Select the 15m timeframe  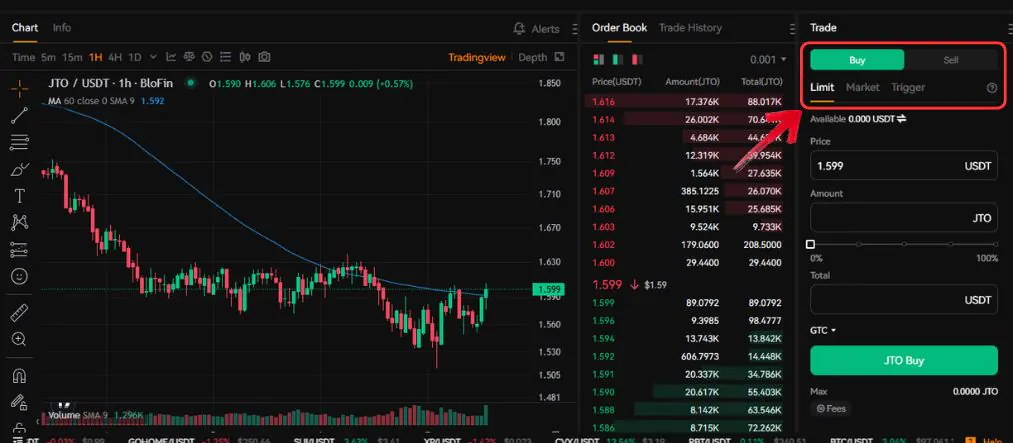click(x=72, y=57)
